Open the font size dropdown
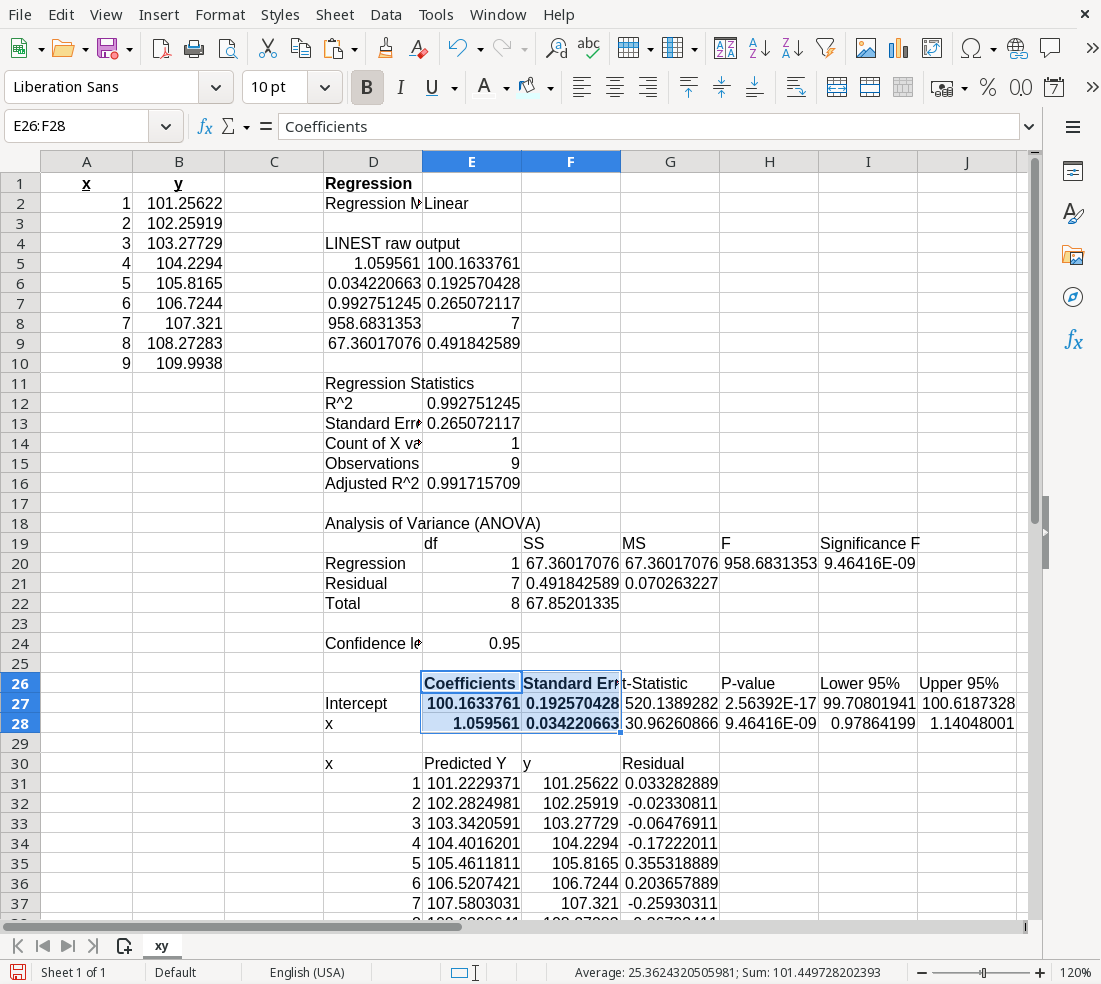Image resolution: width=1101 pixels, height=984 pixels. (x=324, y=87)
